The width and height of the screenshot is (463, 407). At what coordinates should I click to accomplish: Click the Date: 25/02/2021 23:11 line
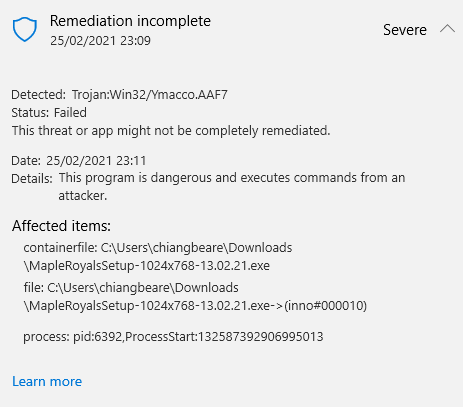[x=79, y=161]
